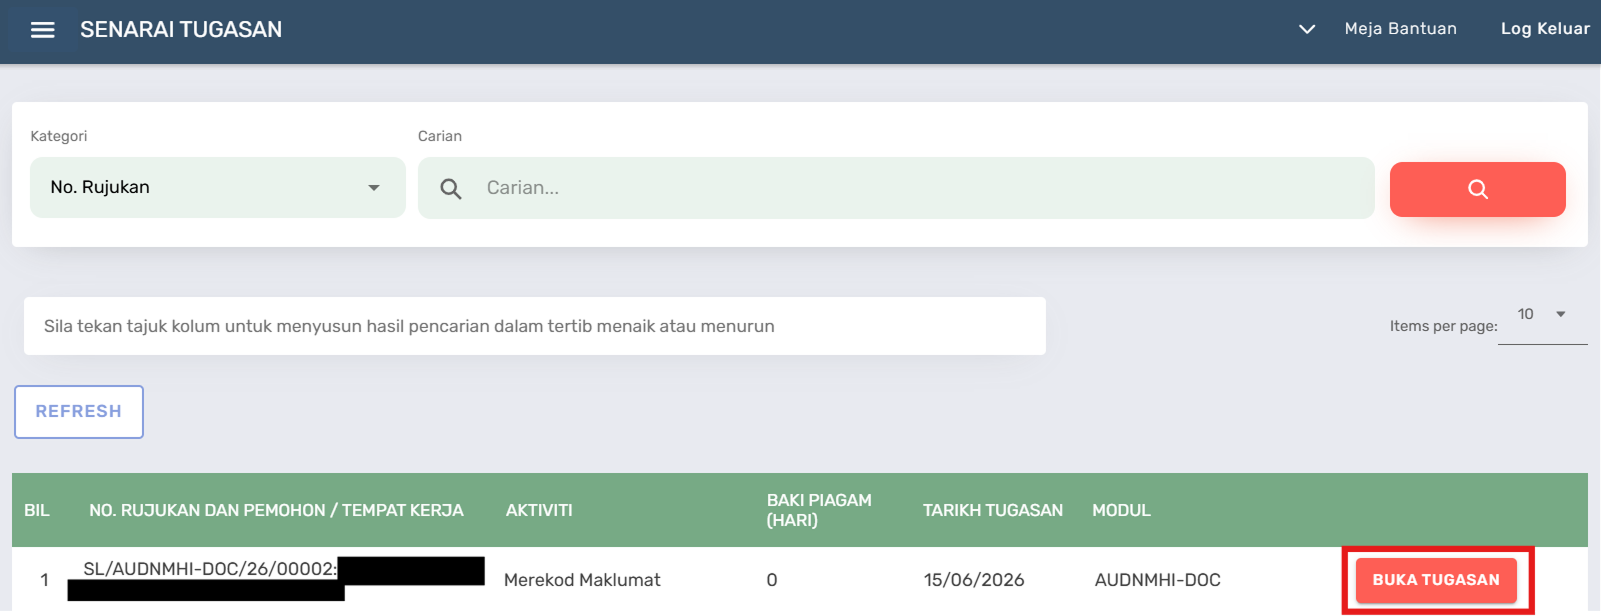Sort by NO. RUJUKAN DAN PEMOHON column
The height and width of the screenshot is (616, 1601).
point(276,510)
